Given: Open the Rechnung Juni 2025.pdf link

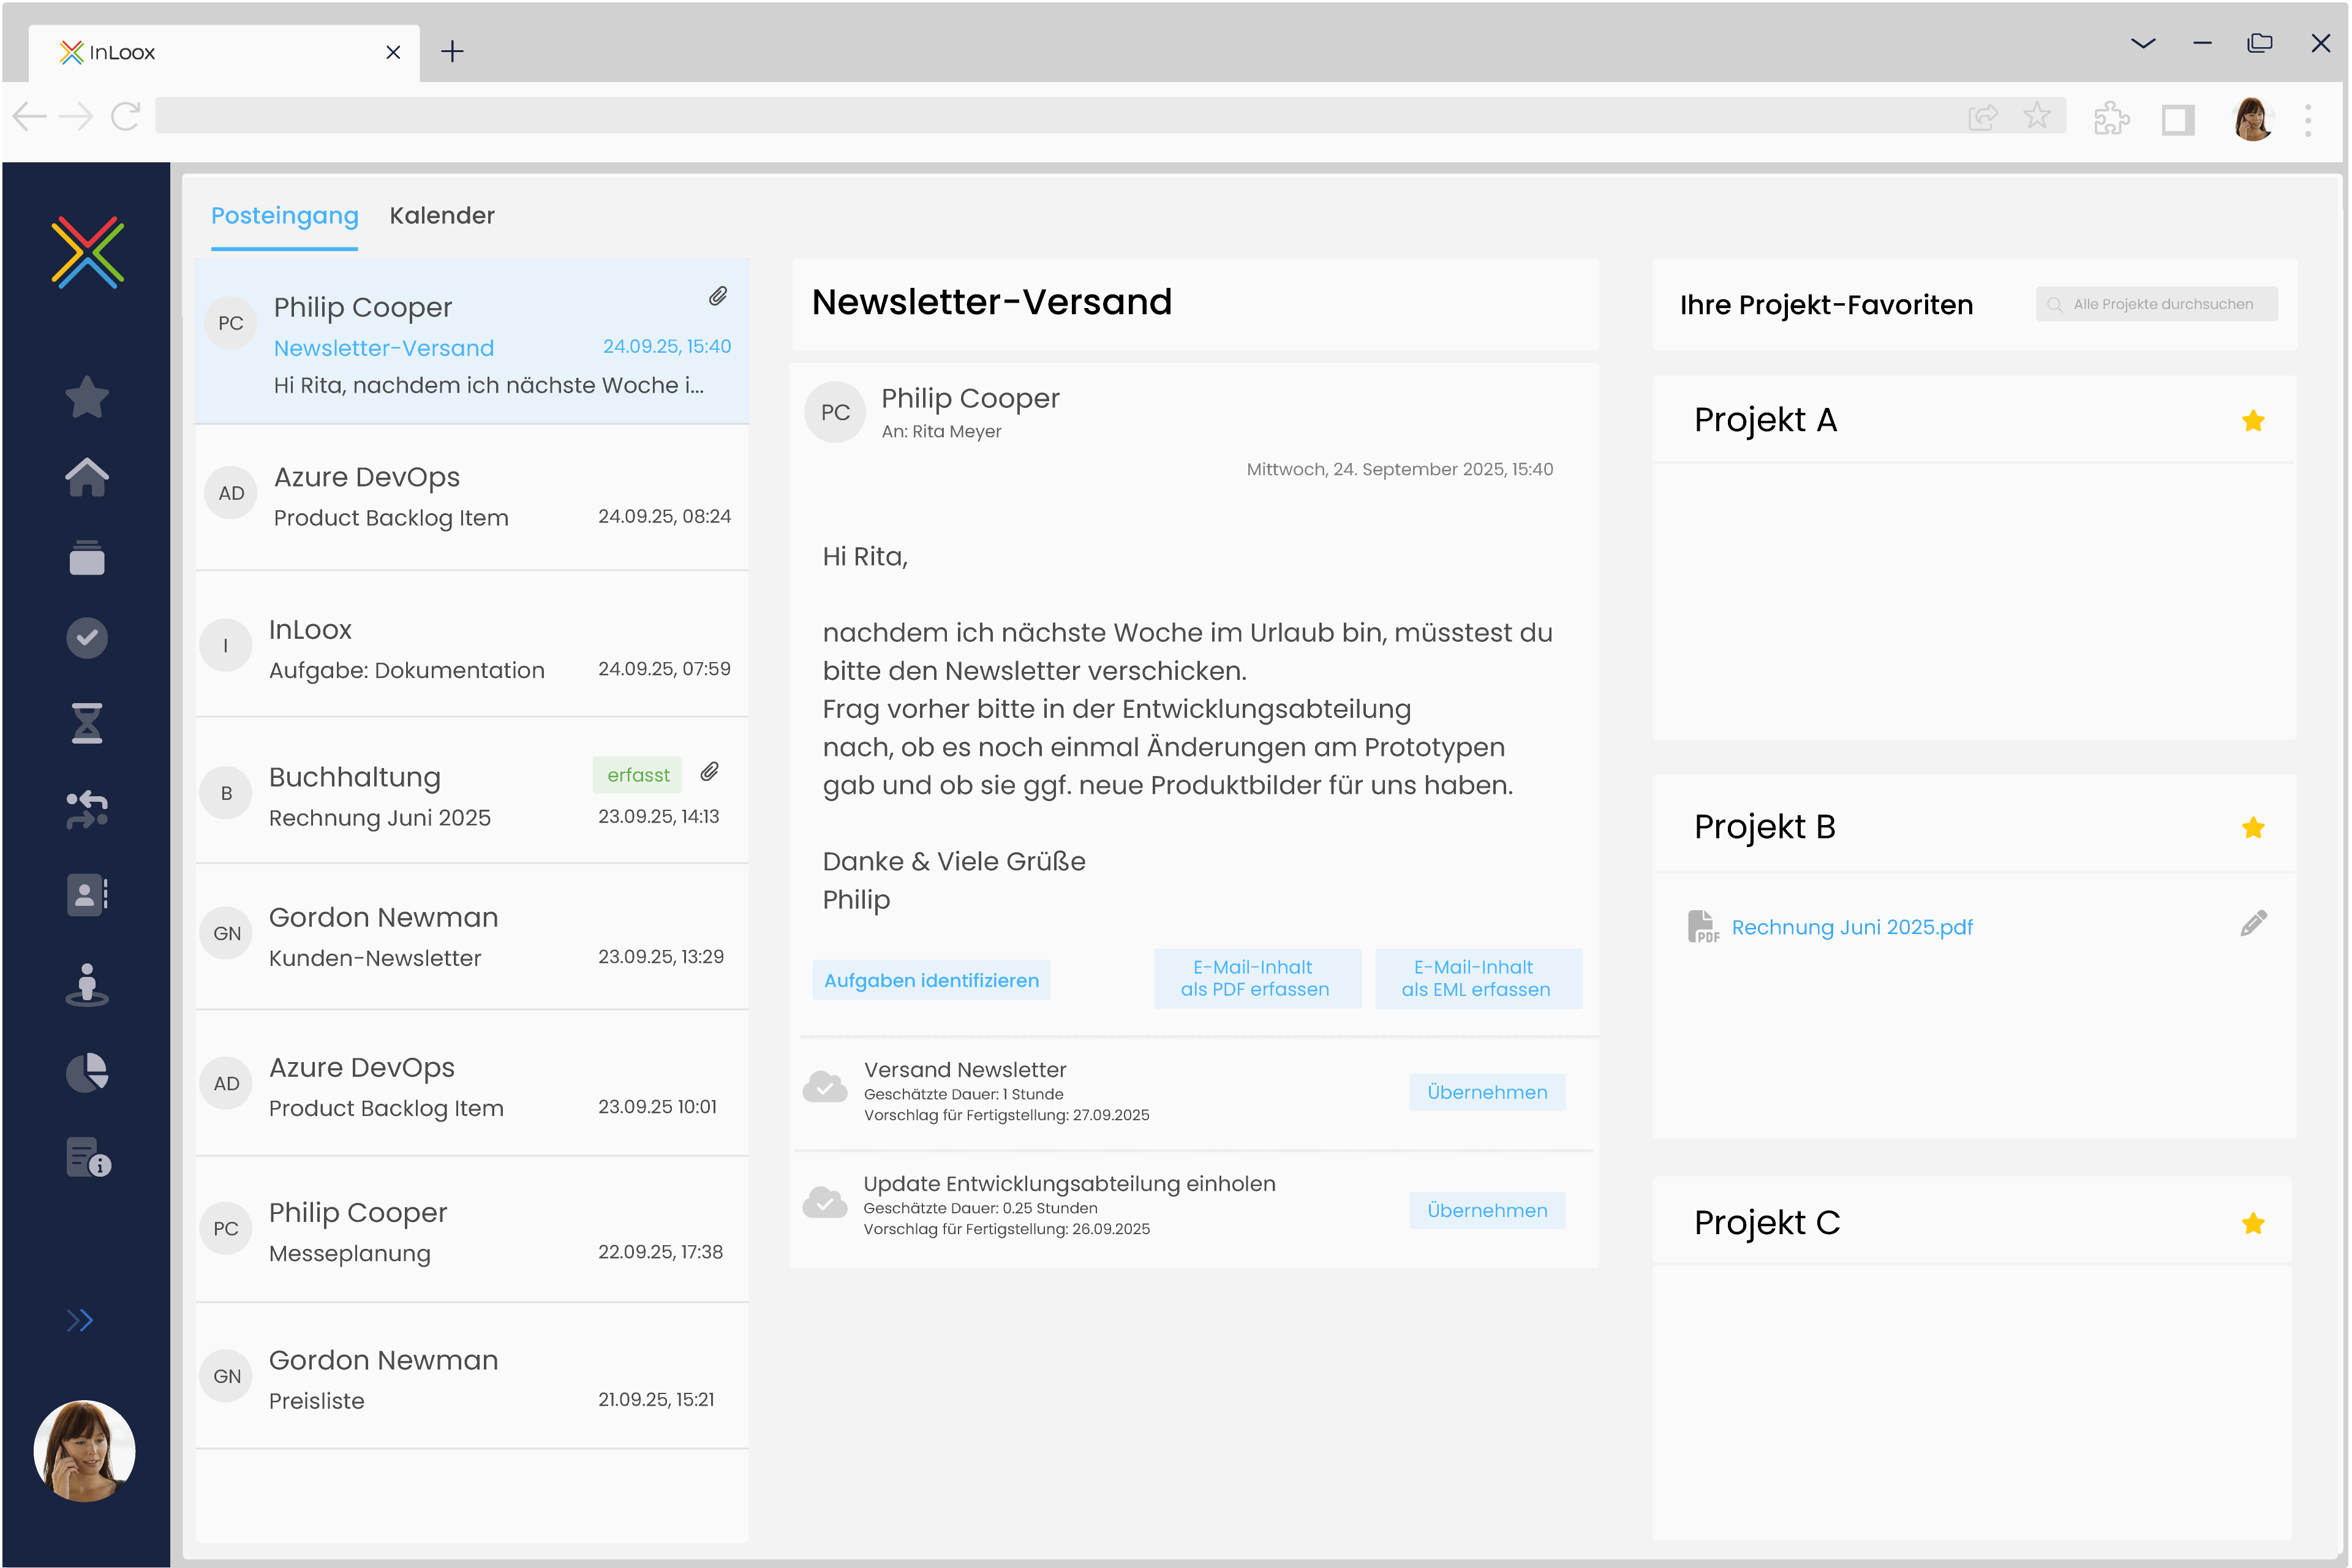Looking at the screenshot, I should [1852, 926].
